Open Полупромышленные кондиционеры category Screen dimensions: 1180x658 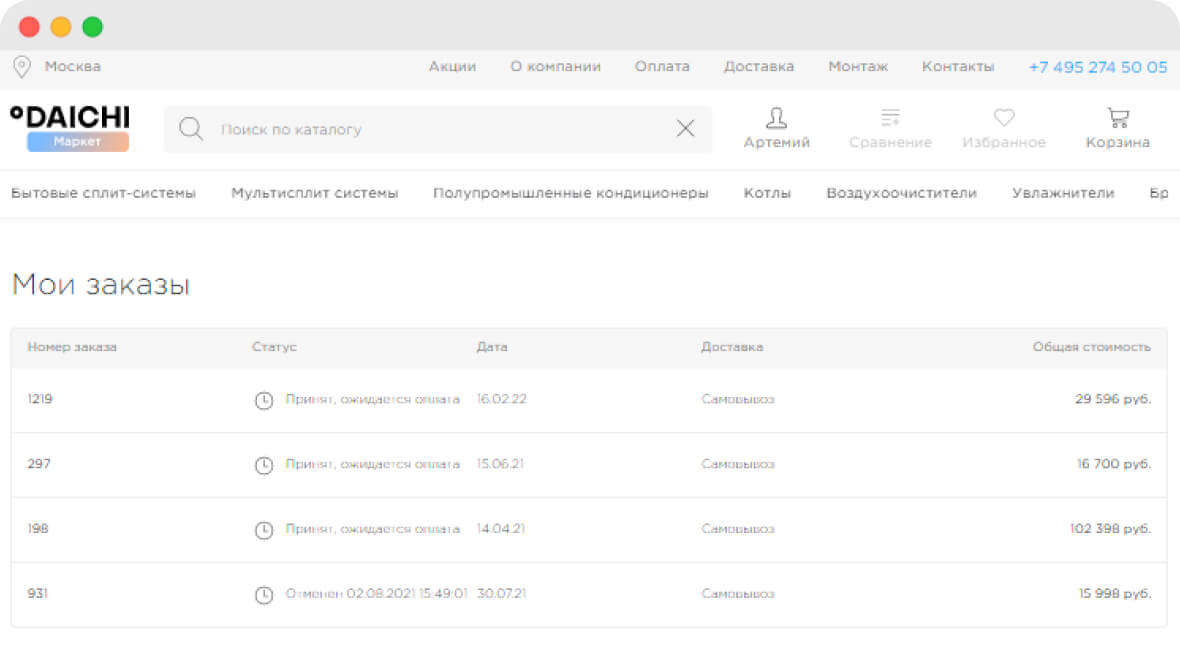[570, 193]
